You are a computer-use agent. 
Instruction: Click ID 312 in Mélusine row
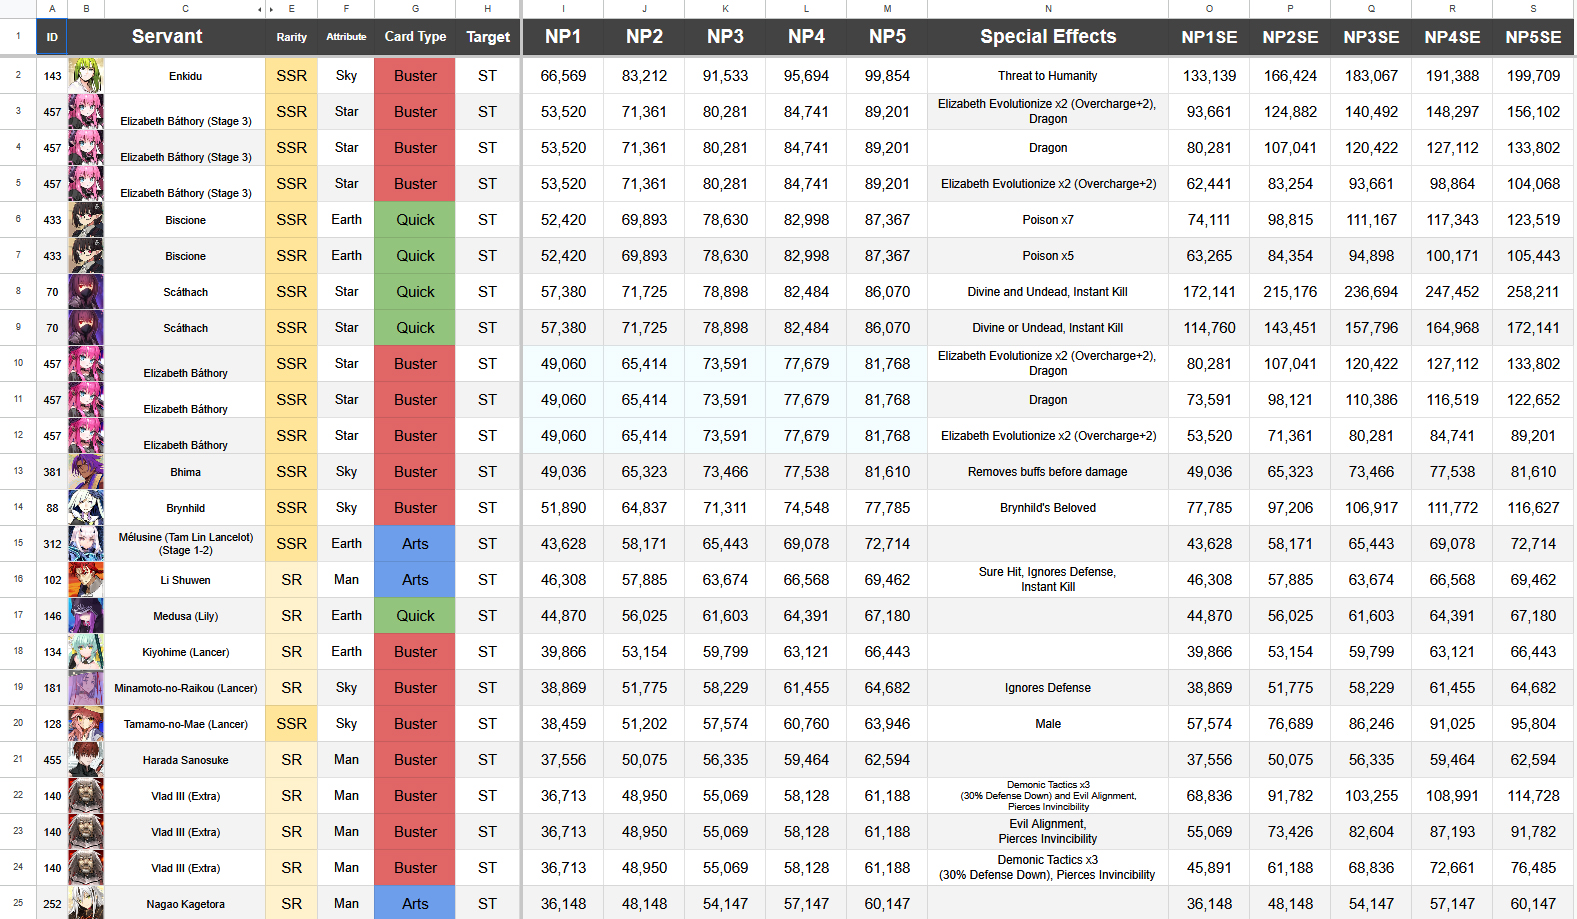click(x=52, y=544)
